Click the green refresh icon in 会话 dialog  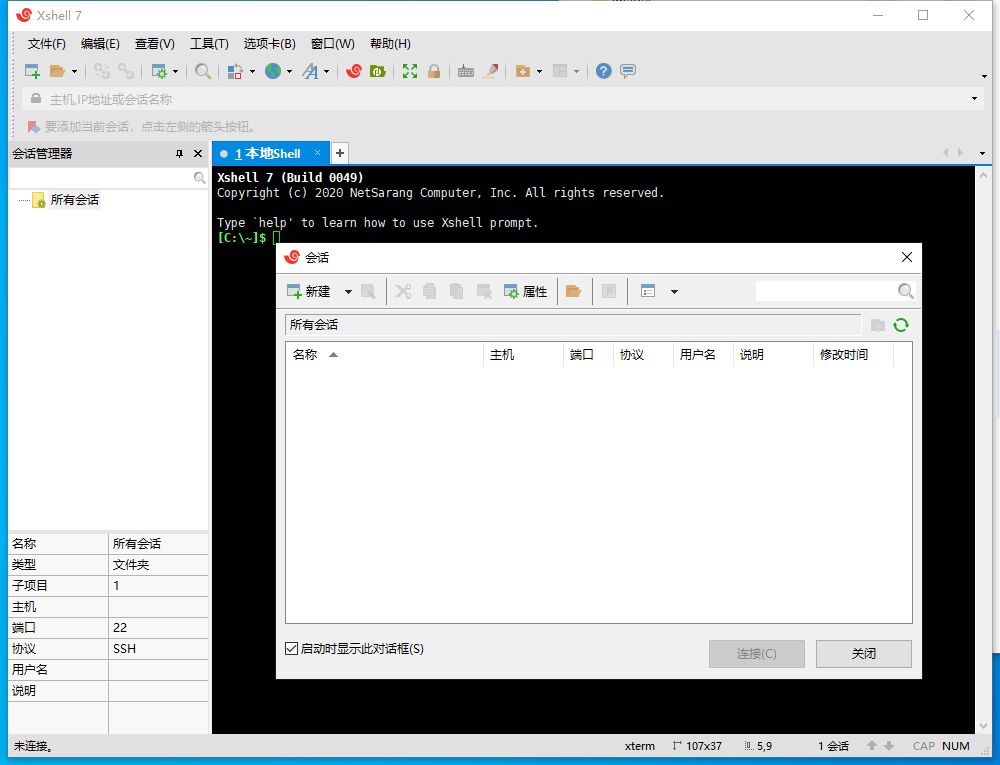pos(901,325)
